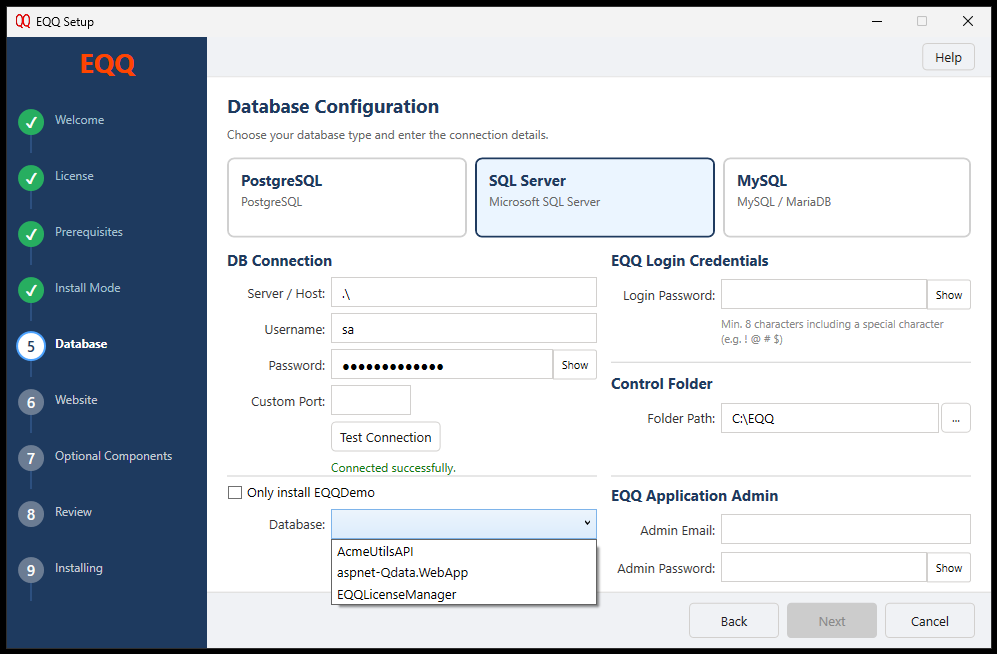The image size is (997, 654).
Task: Click the Connected successfully status text
Action: coord(393,468)
